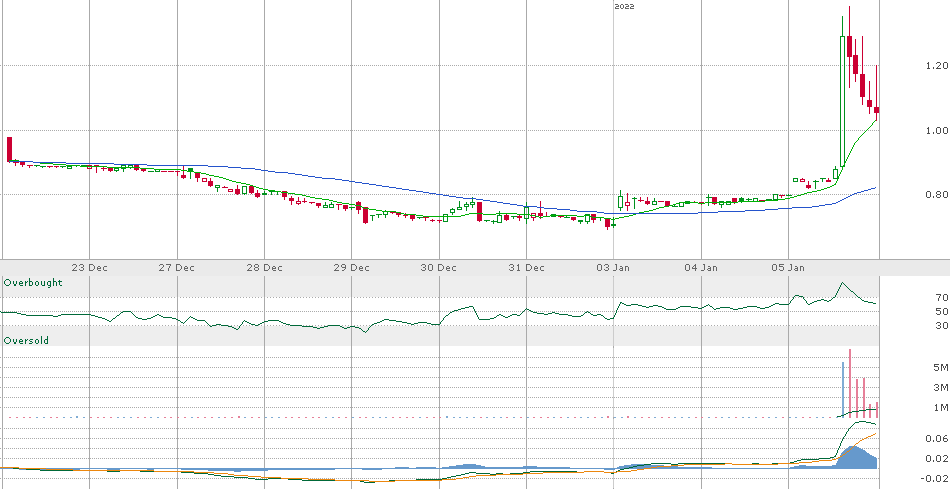This screenshot has width=950, height=489.
Task: Click the RSI 30 level label
Action: coord(942,326)
